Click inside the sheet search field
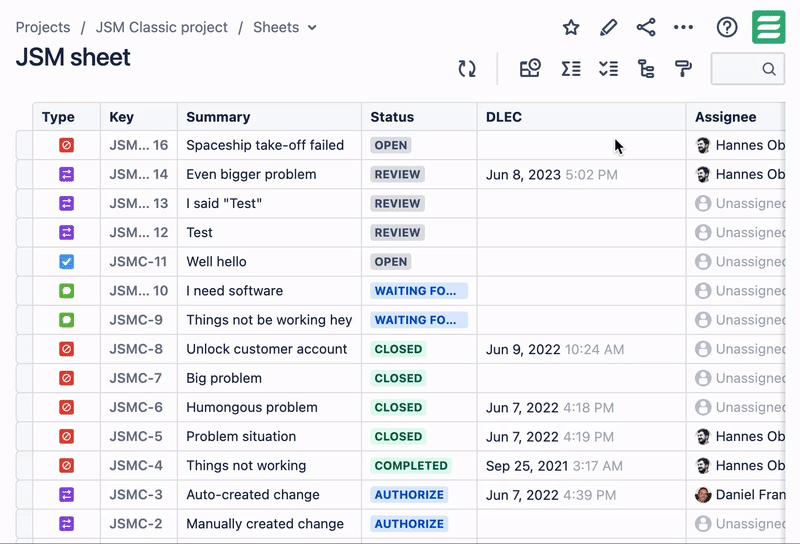Viewport: 800px width, 544px height. [738, 69]
